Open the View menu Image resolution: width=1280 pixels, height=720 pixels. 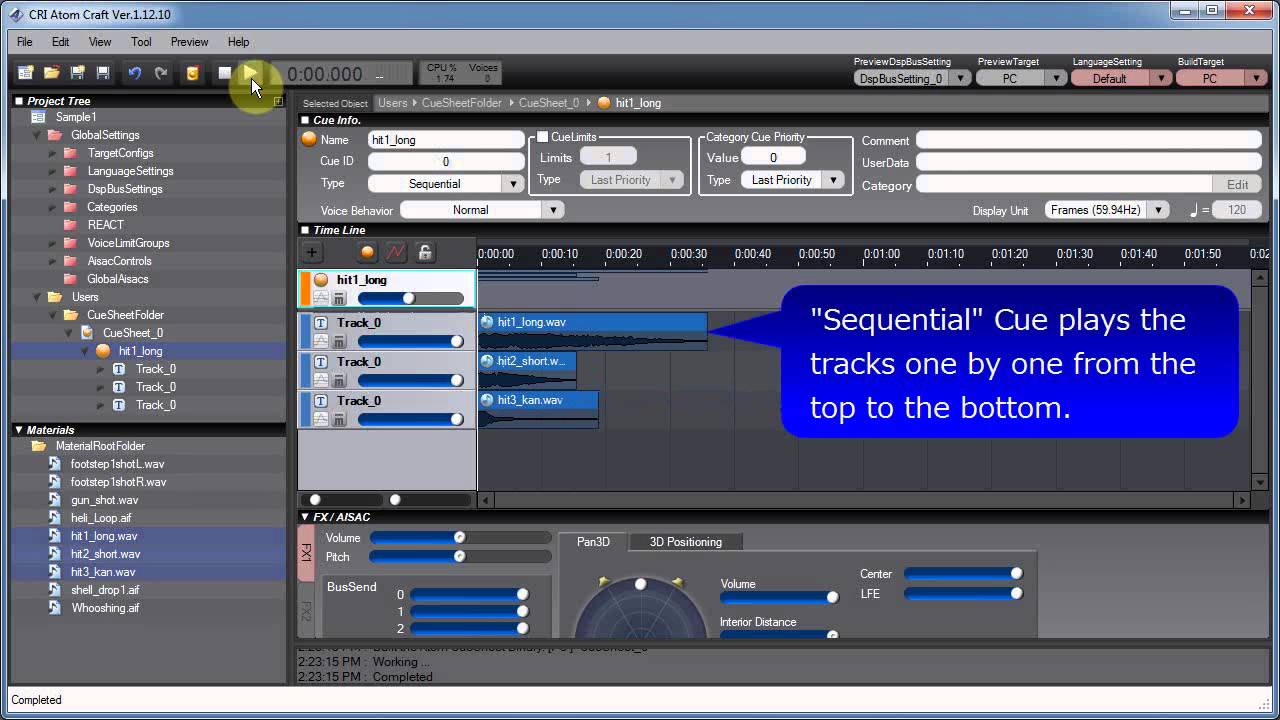pos(100,42)
